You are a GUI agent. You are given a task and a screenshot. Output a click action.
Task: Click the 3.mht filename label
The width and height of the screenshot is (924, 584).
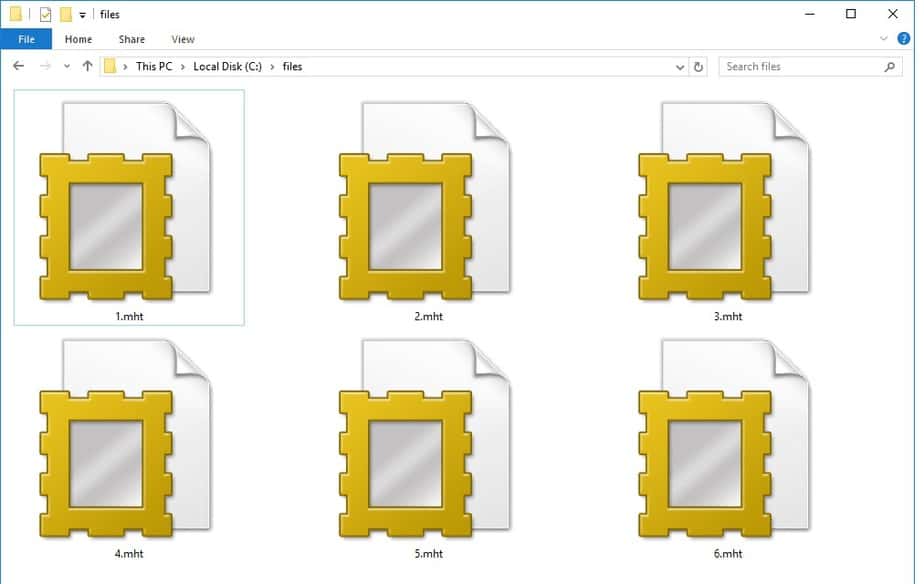728,316
